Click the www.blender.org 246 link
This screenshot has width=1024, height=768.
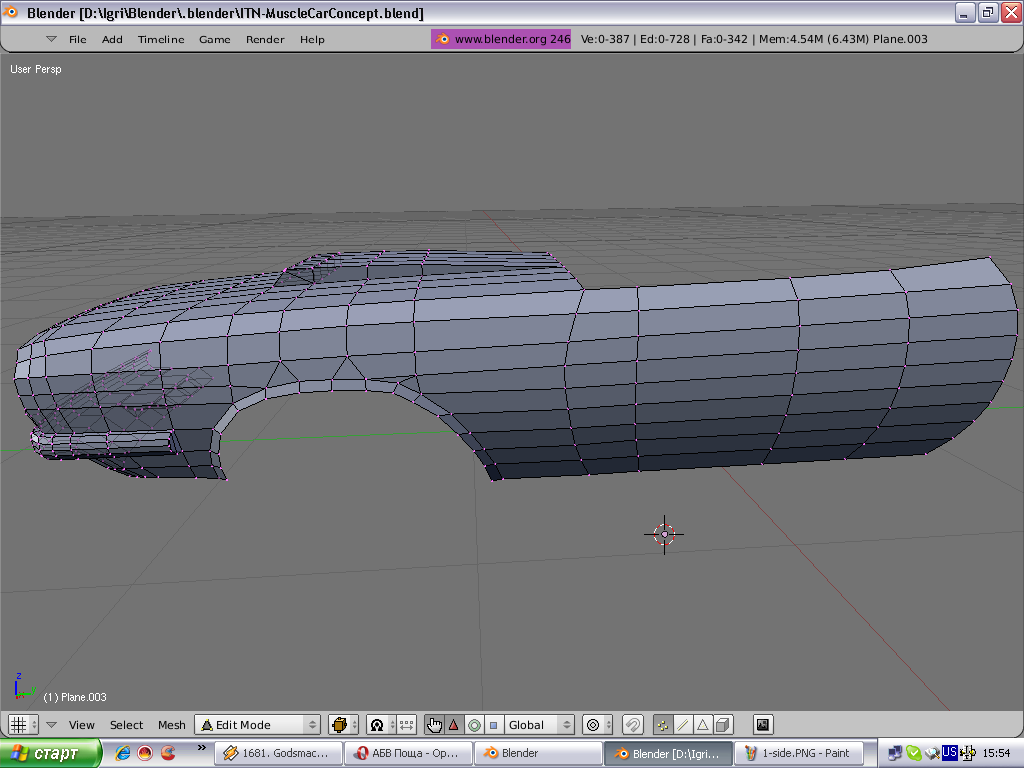point(502,40)
